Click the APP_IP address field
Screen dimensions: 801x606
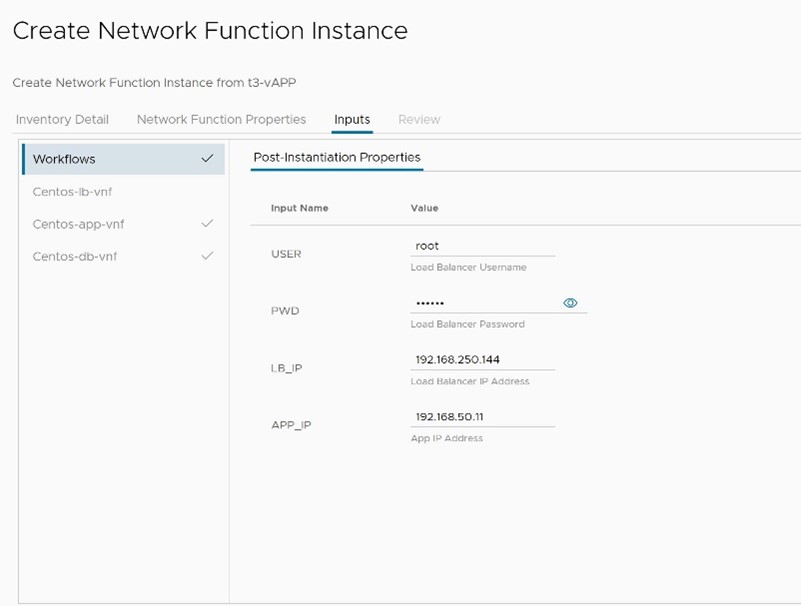pos(481,417)
